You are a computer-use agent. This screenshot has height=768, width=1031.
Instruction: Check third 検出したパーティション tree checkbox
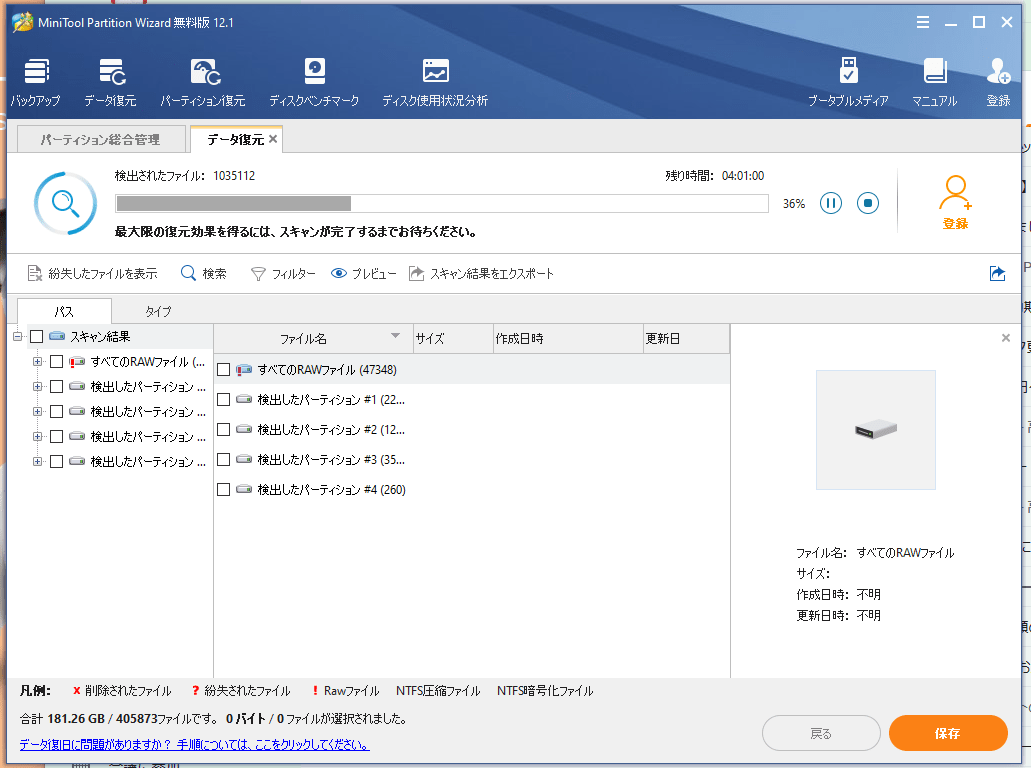[x=57, y=437]
